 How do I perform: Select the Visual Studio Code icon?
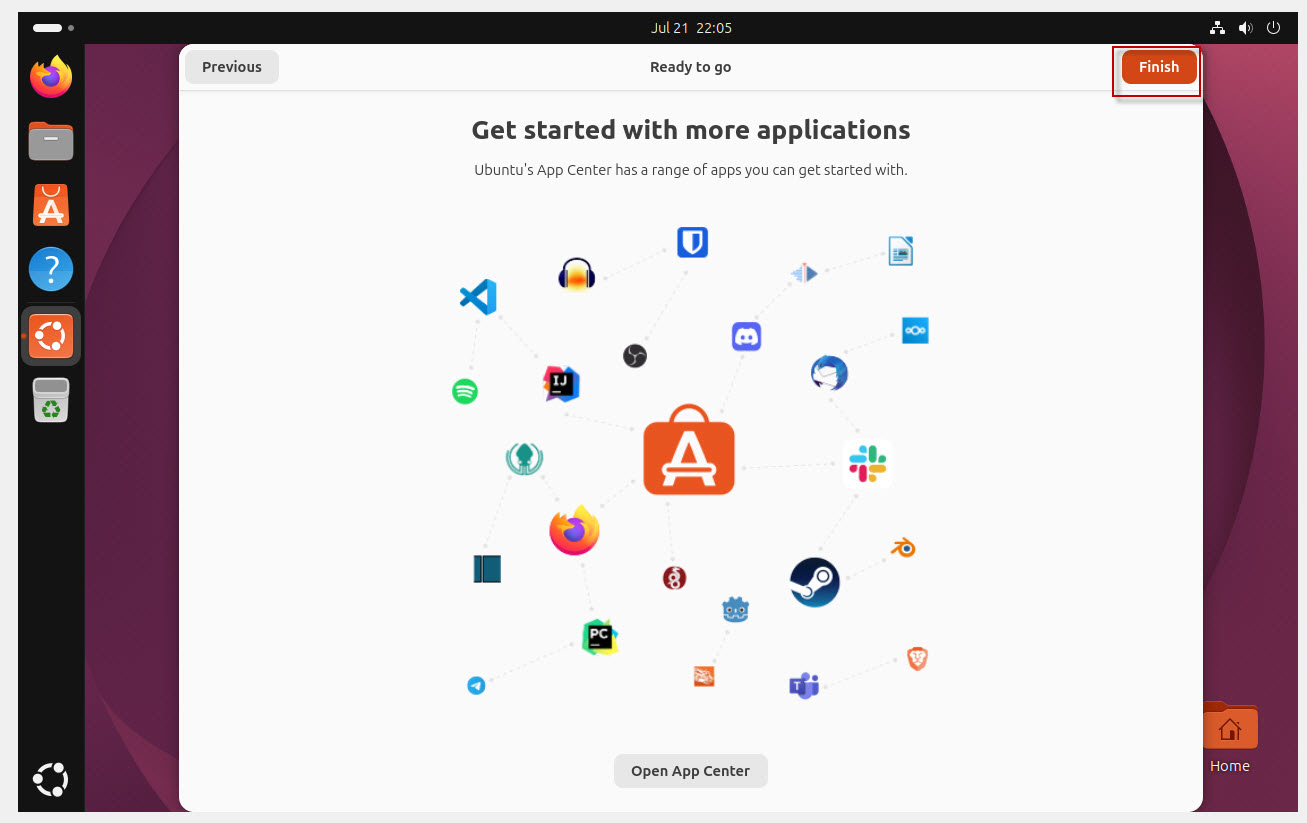click(x=478, y=297)
